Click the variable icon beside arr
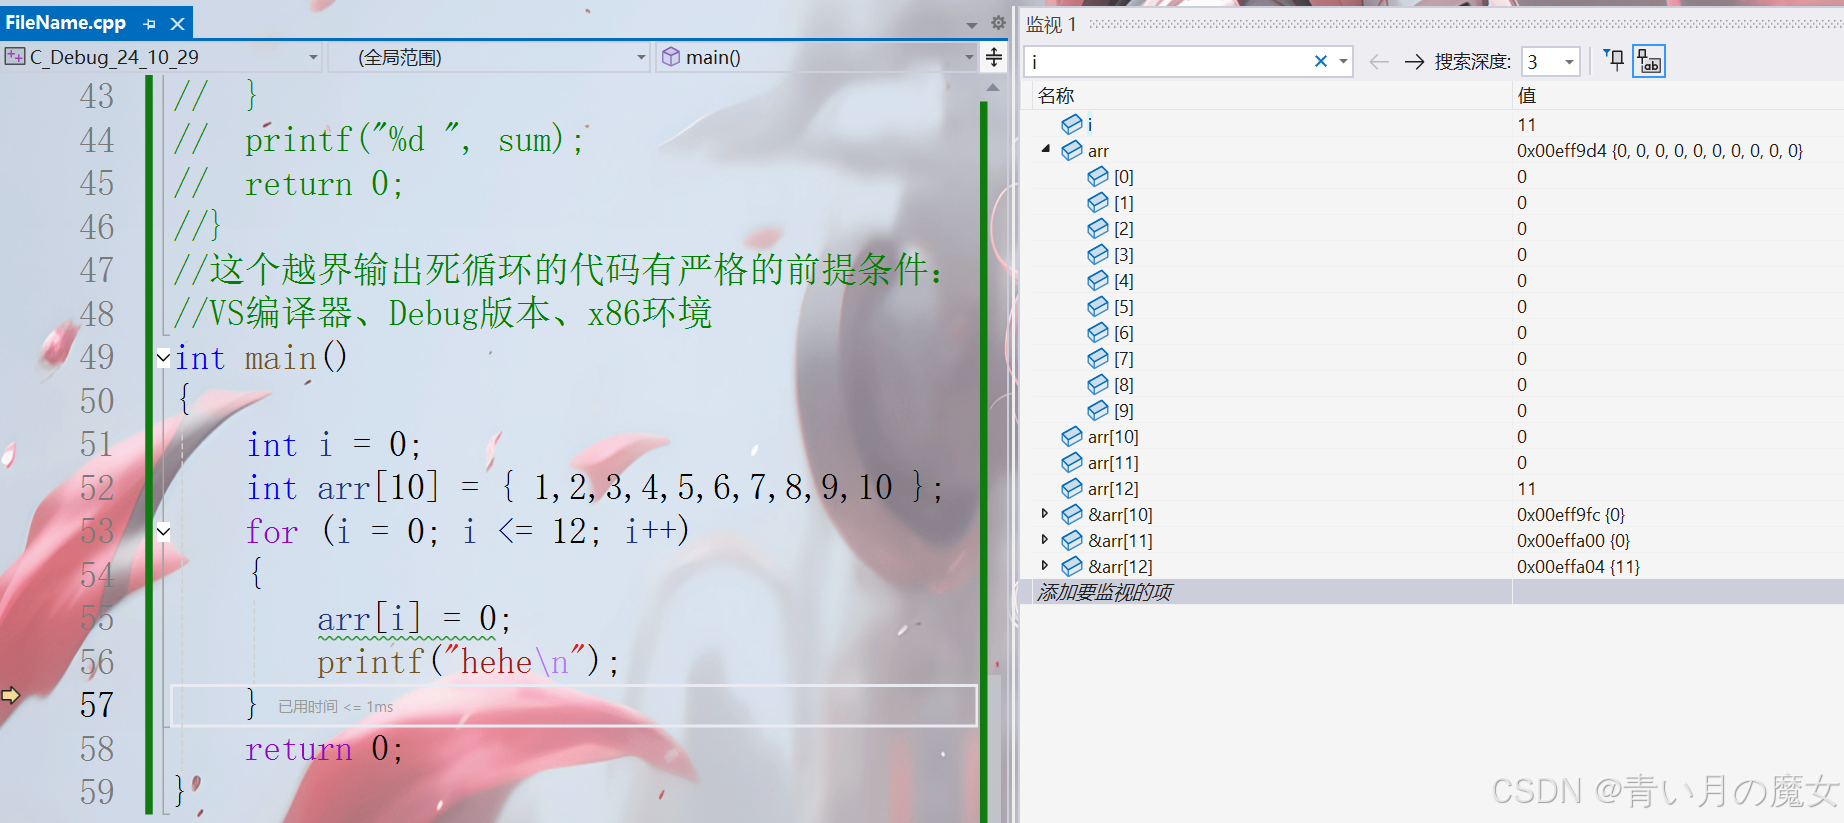1844x823 pixels. pyautogui.click(x=1072, y=150)
